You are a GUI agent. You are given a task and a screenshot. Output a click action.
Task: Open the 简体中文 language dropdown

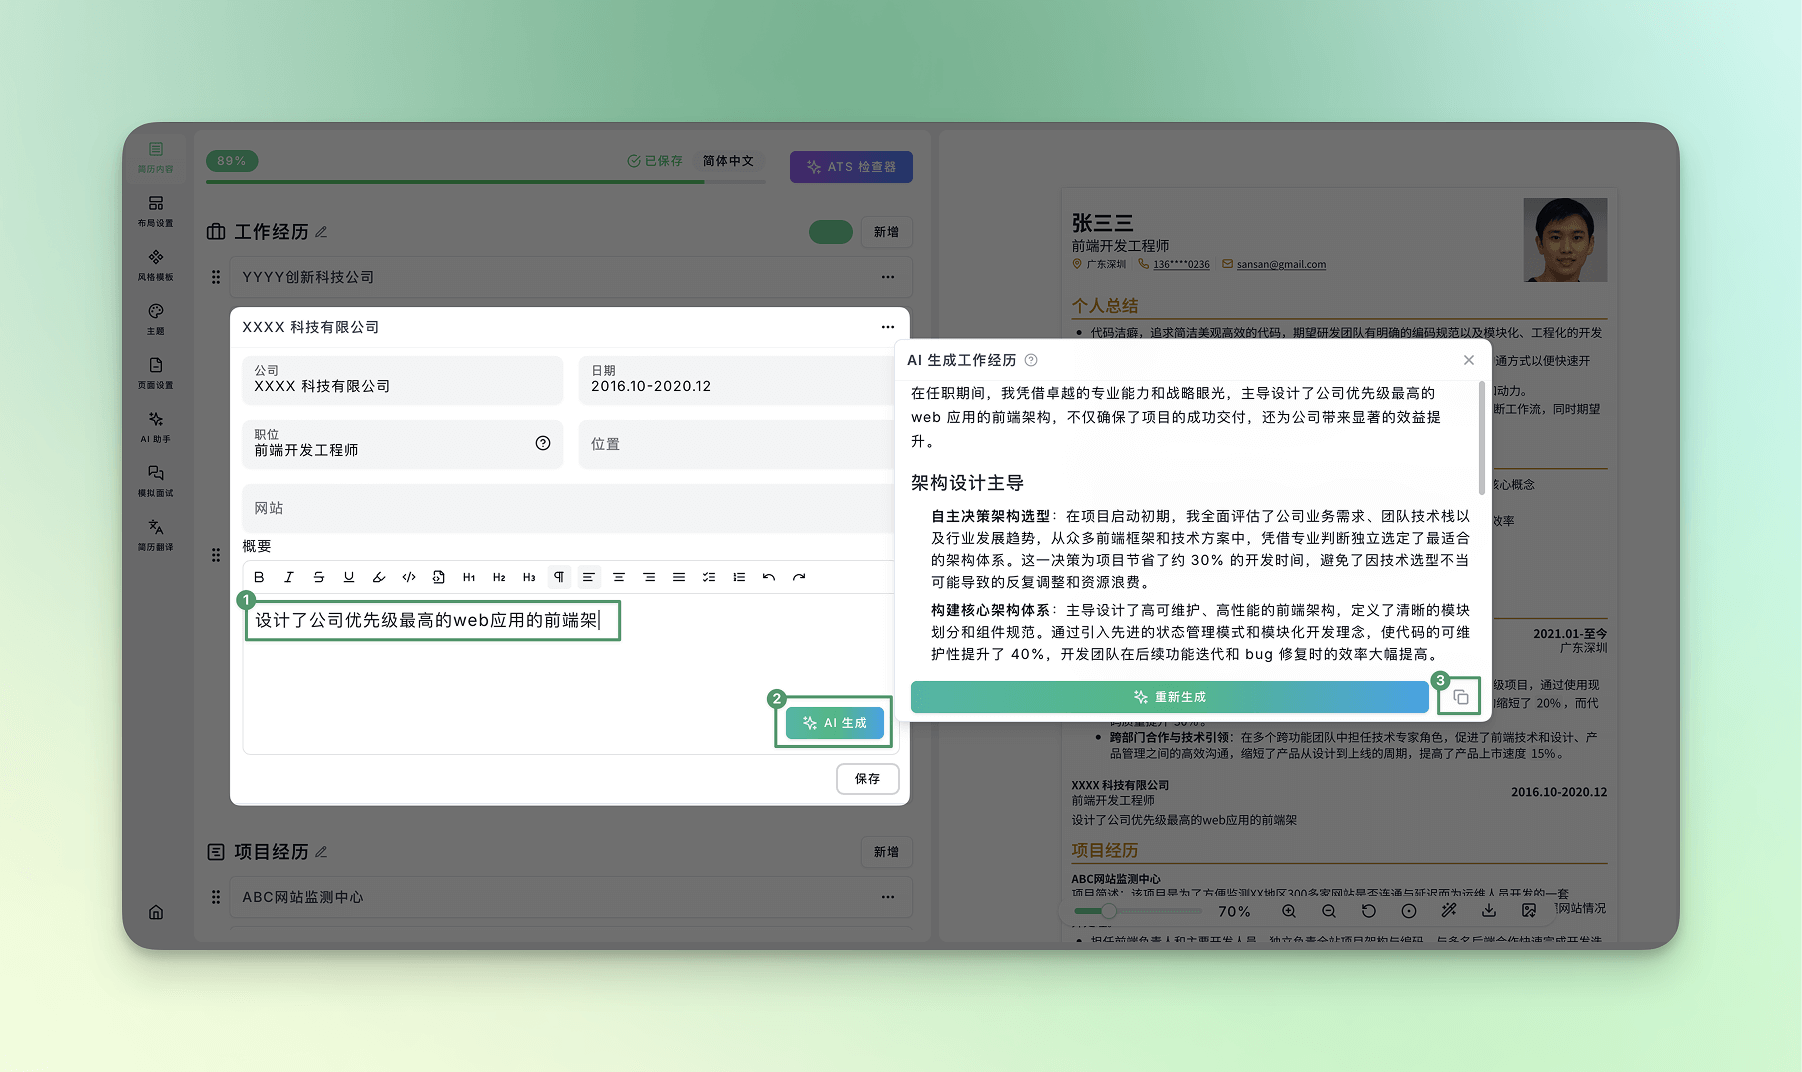(x=728, y=161)
